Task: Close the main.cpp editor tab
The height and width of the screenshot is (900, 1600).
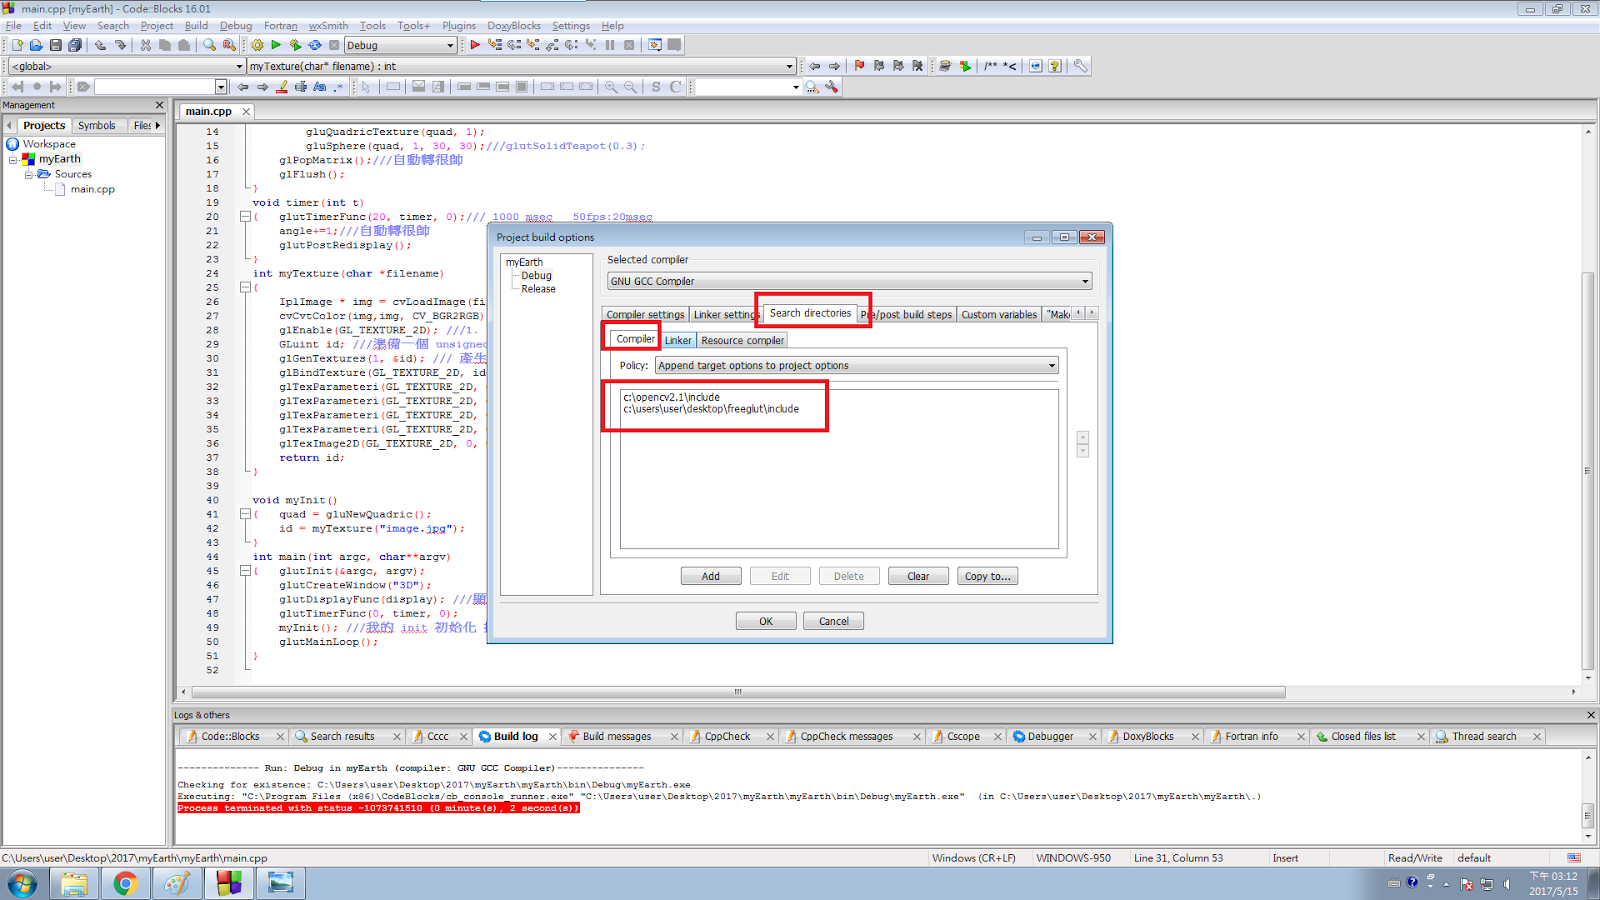Action: coord(246,111)
